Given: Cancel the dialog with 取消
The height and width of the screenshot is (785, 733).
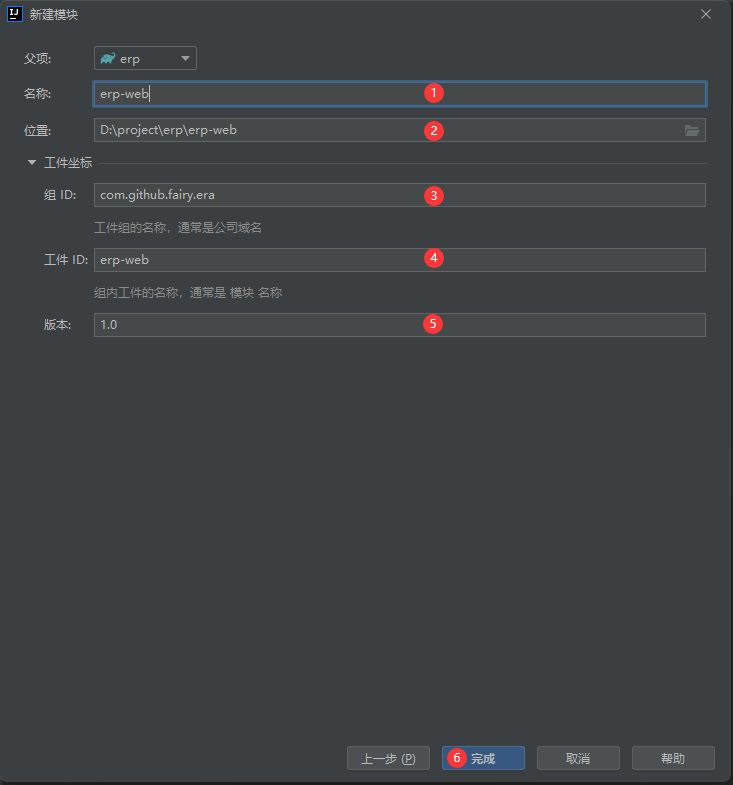Looking at the screenshot, I should [578, 758].
